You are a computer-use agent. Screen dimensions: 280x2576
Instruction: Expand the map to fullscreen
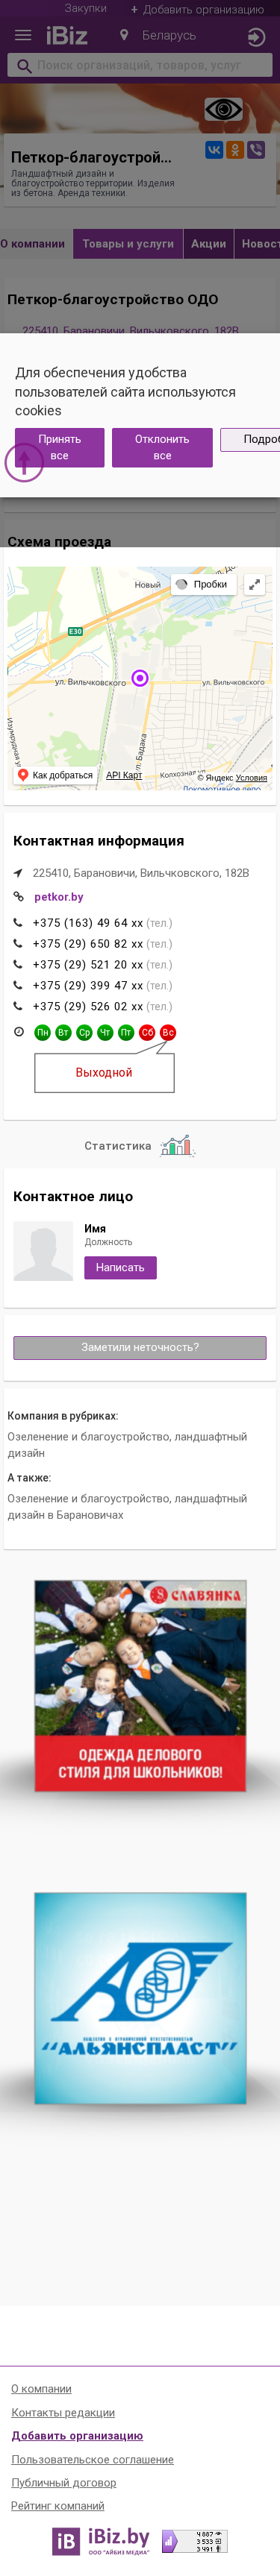[x=254, y=584]
